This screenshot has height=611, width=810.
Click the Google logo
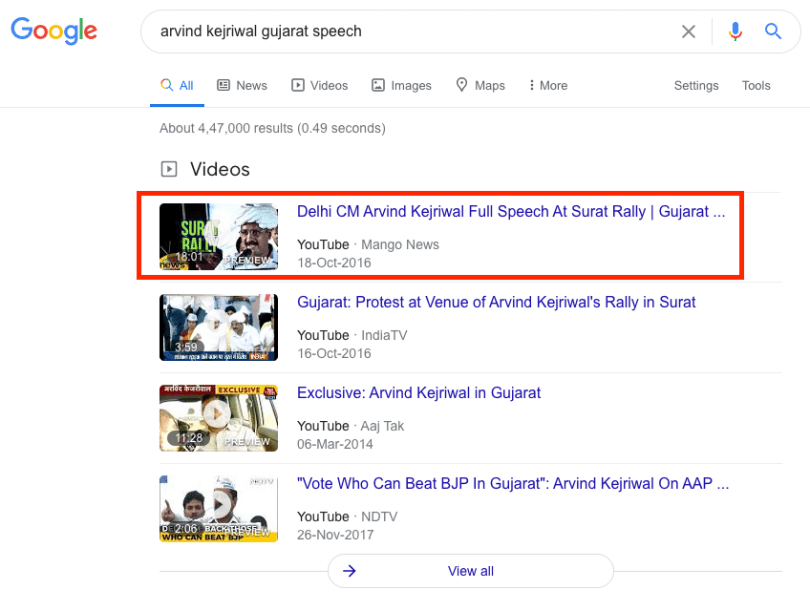(x=54, y=31)
